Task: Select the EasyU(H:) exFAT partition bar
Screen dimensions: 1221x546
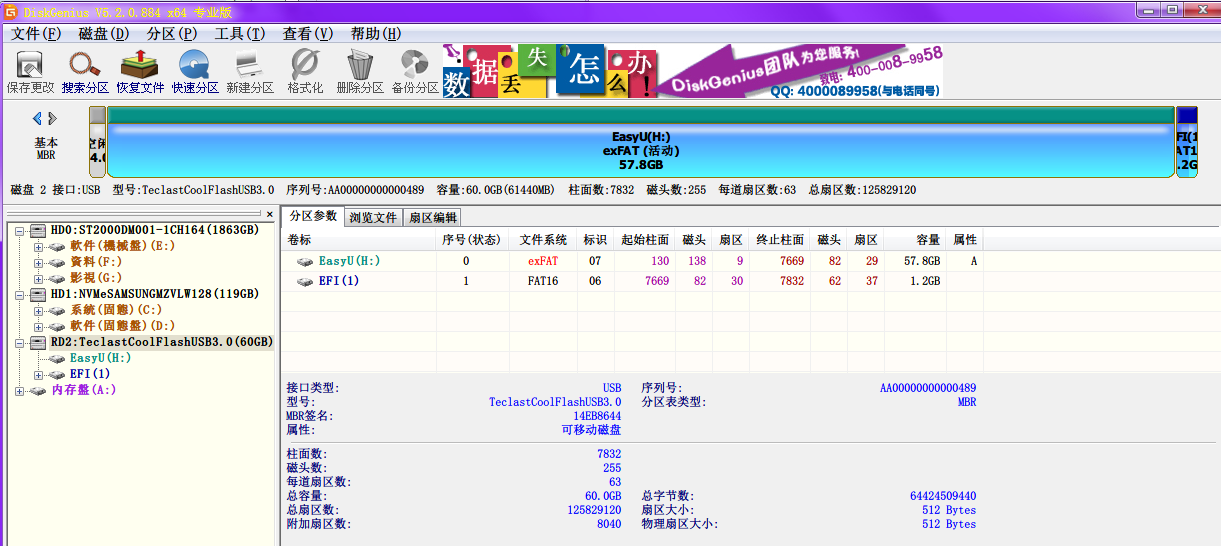Action: coord(641,143)
